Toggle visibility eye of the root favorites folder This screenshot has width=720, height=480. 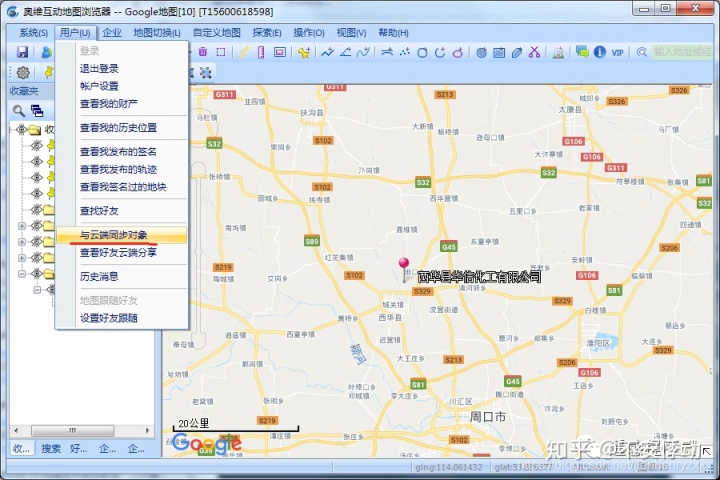21,130
